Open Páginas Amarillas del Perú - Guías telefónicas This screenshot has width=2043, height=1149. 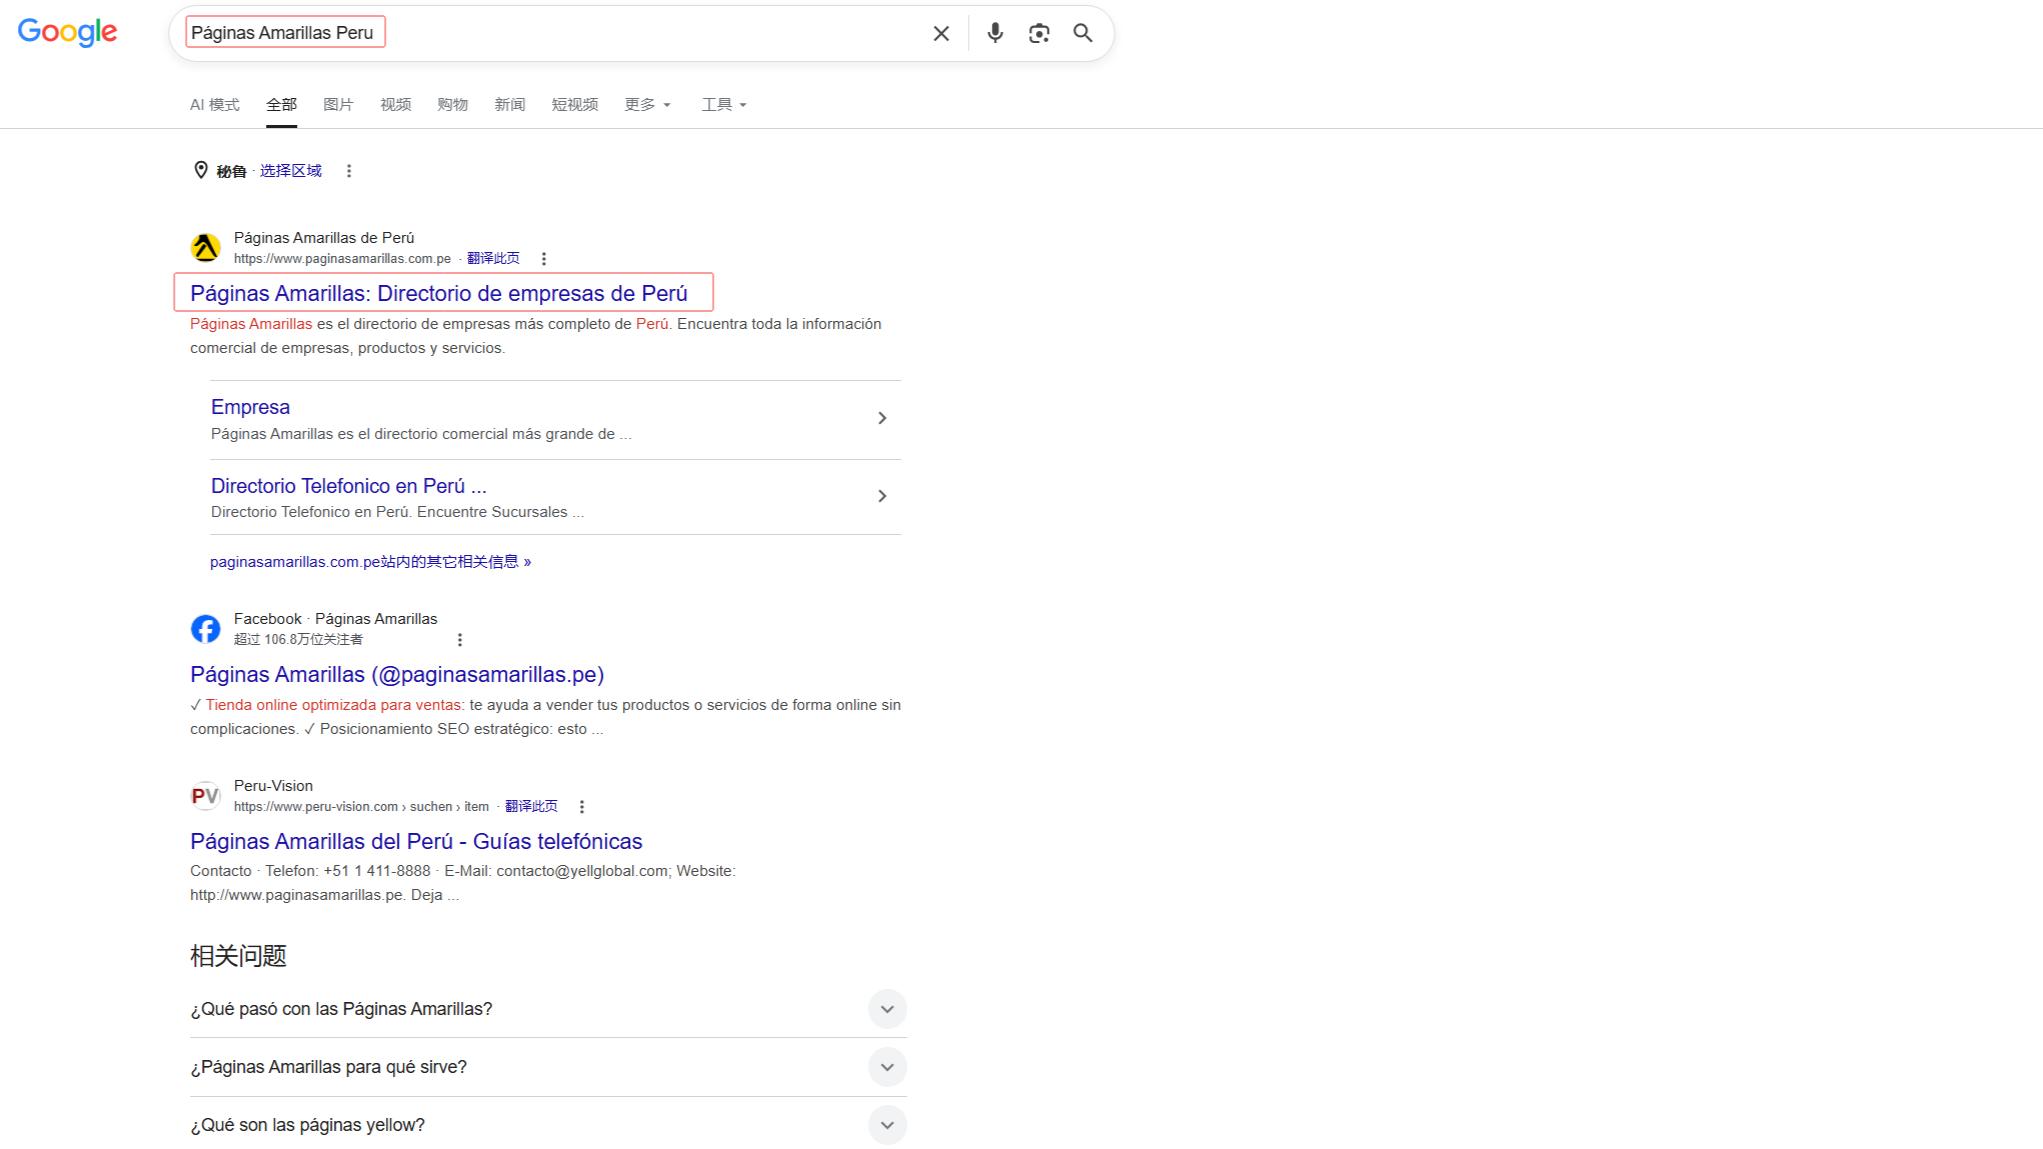416,841
